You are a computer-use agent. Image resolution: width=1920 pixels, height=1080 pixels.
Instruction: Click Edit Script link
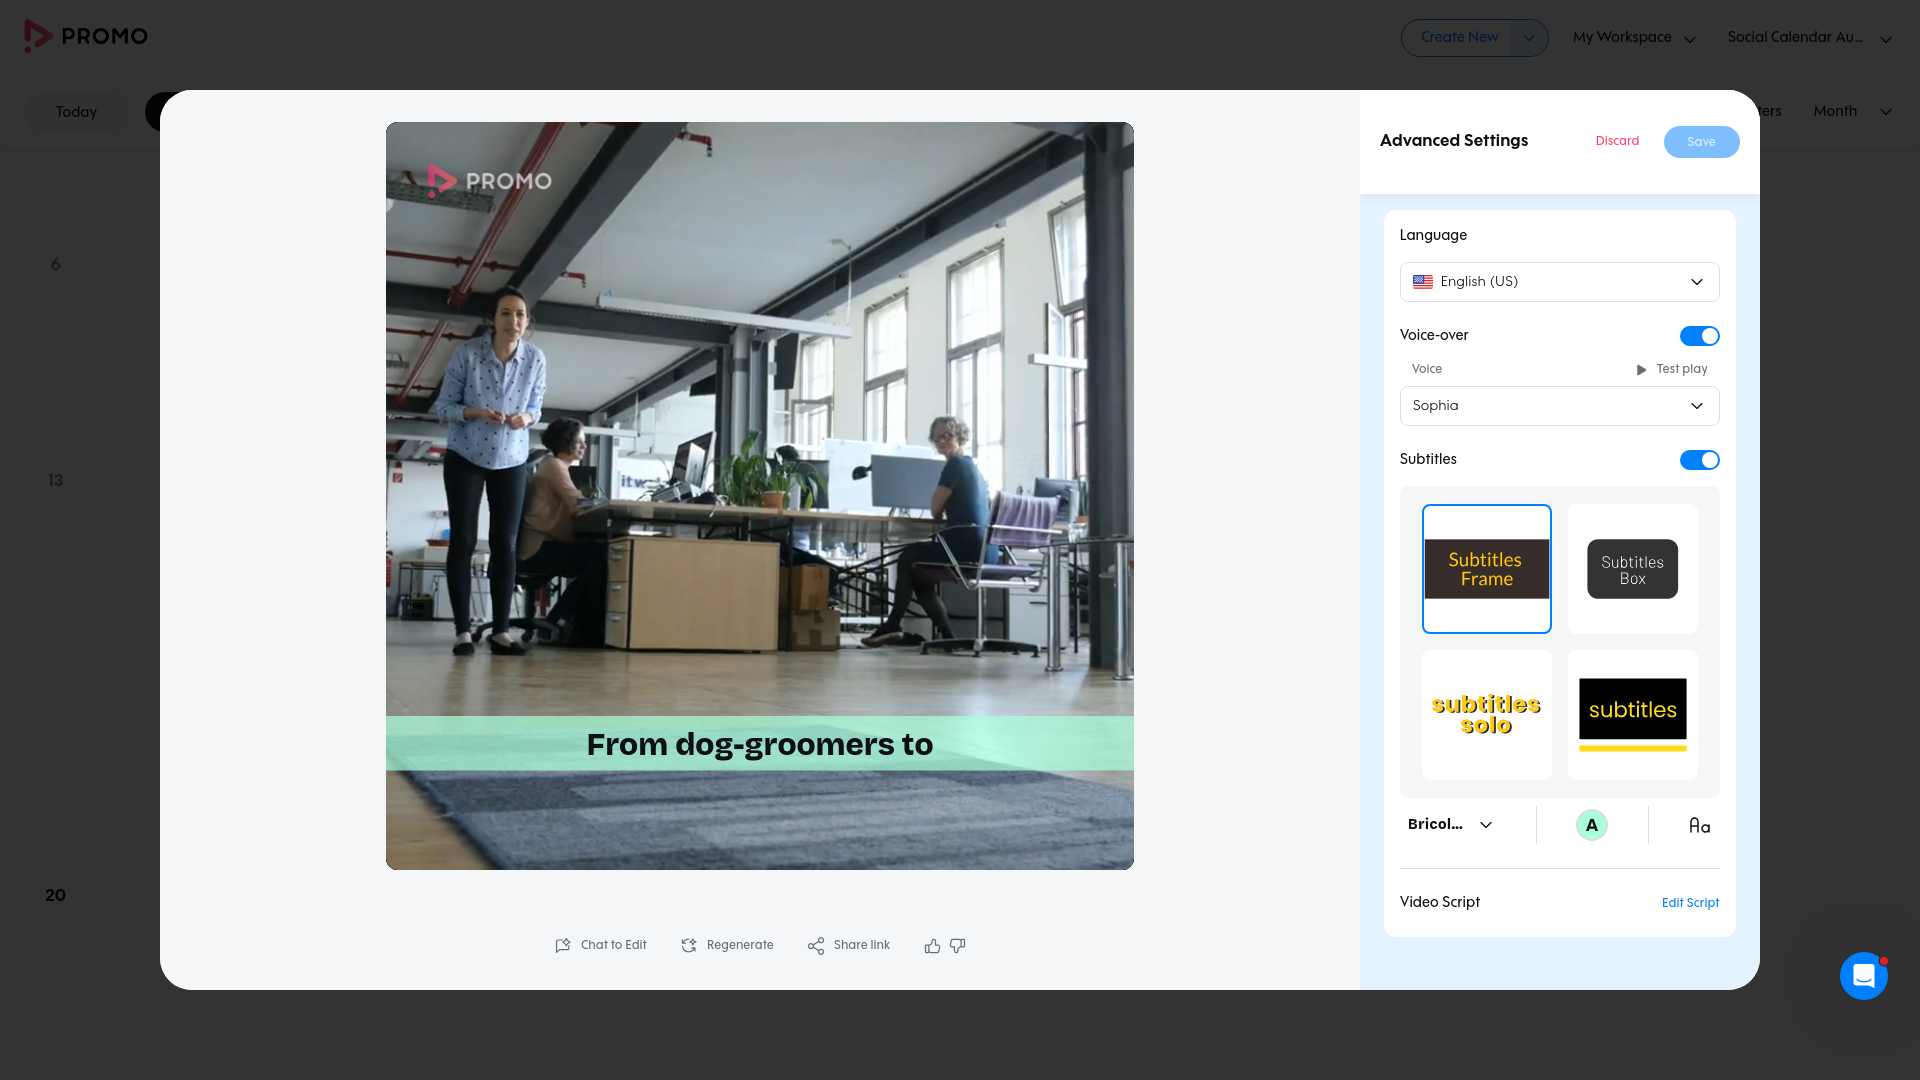[x=1690, y=903]
